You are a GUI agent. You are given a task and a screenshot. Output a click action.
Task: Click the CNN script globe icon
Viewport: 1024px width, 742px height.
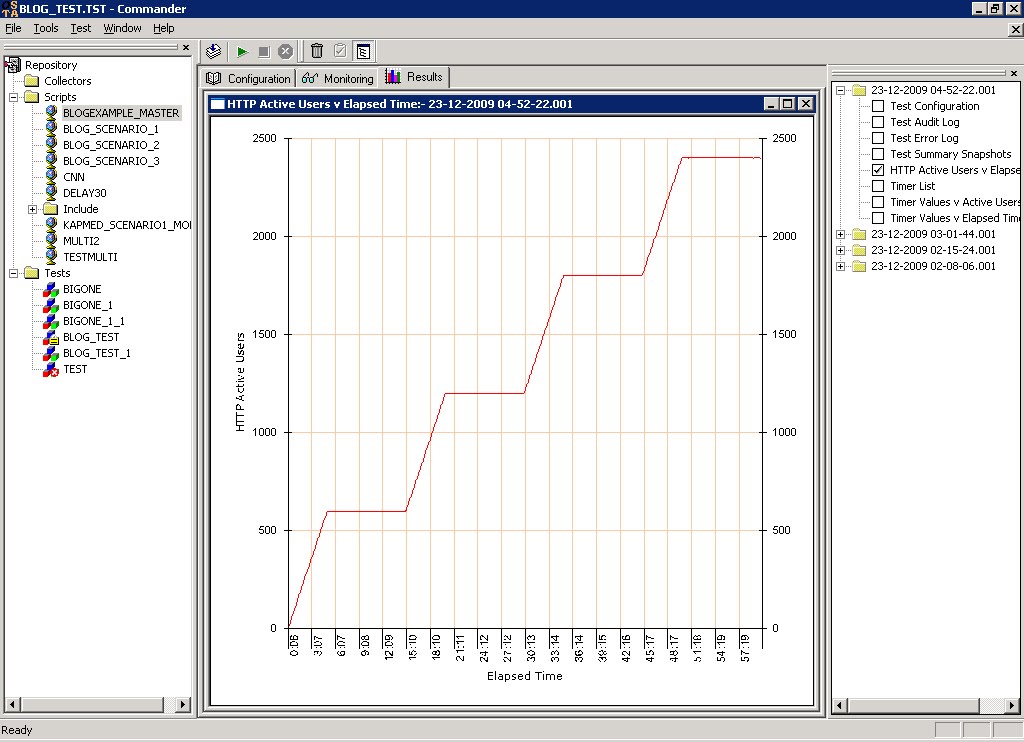click(x=51, y=176)
